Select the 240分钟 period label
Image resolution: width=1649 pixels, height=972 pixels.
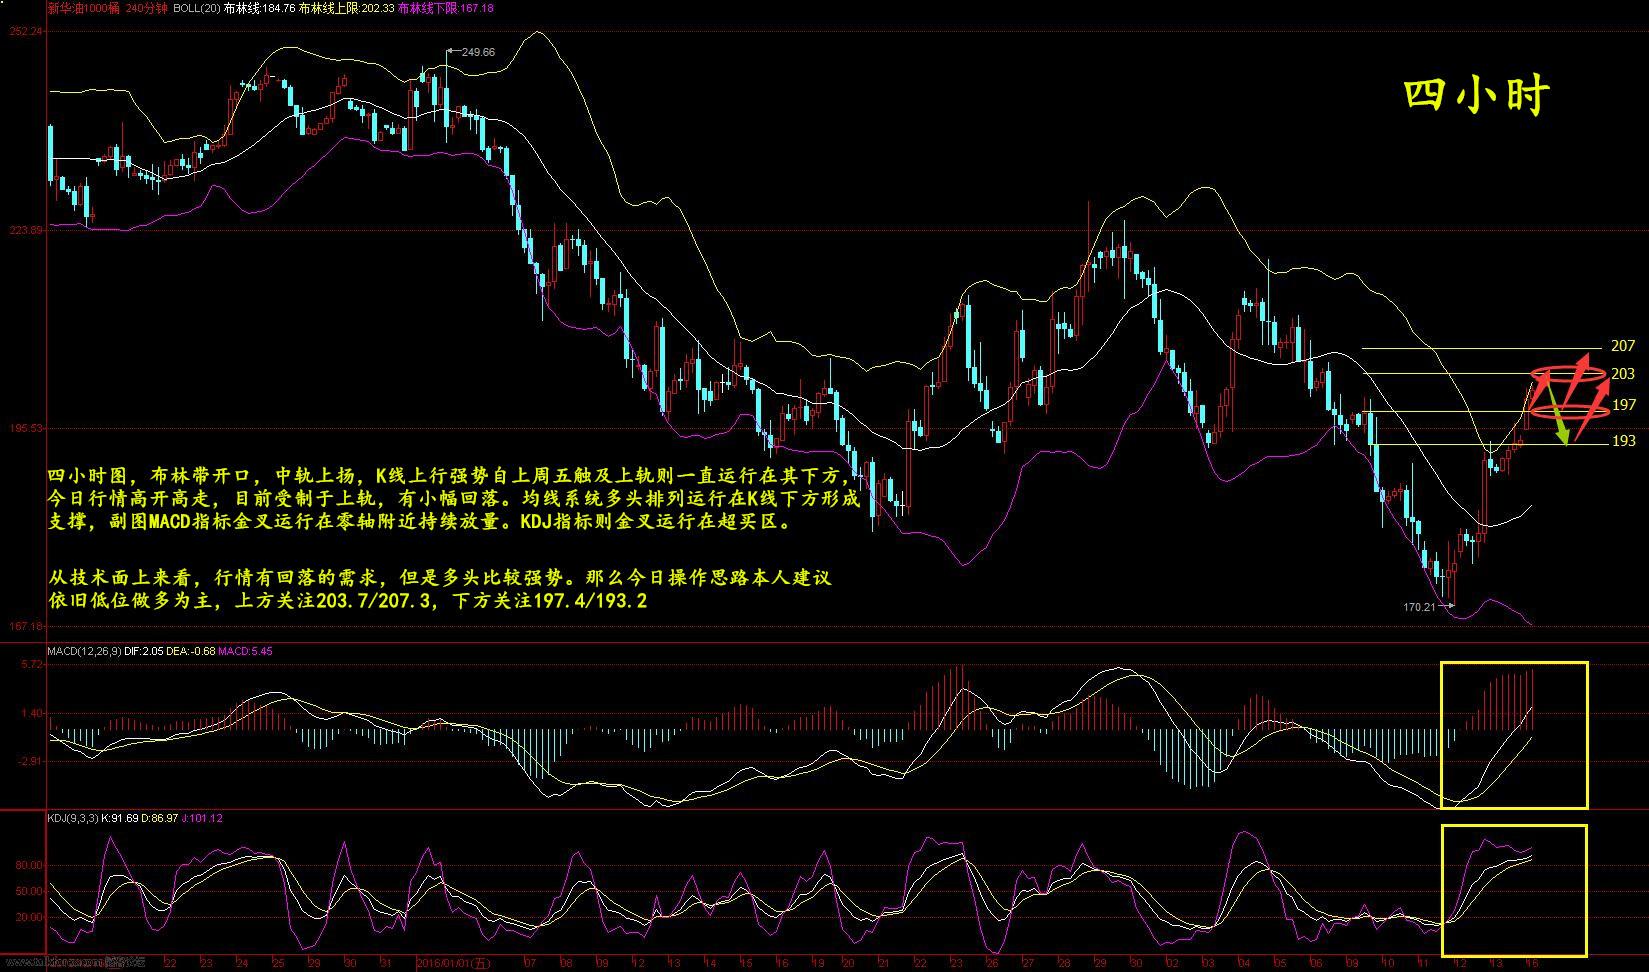pyautogui.click(x=147, y=8)
